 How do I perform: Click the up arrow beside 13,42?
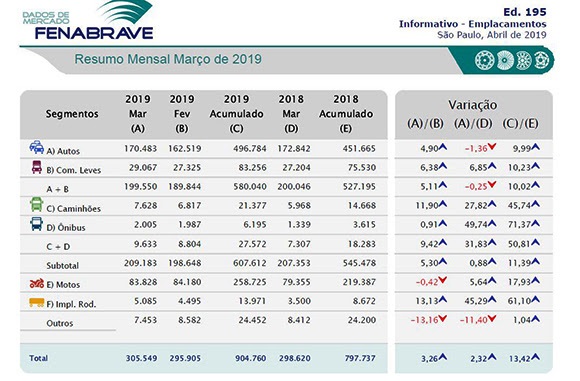[535, 357]
